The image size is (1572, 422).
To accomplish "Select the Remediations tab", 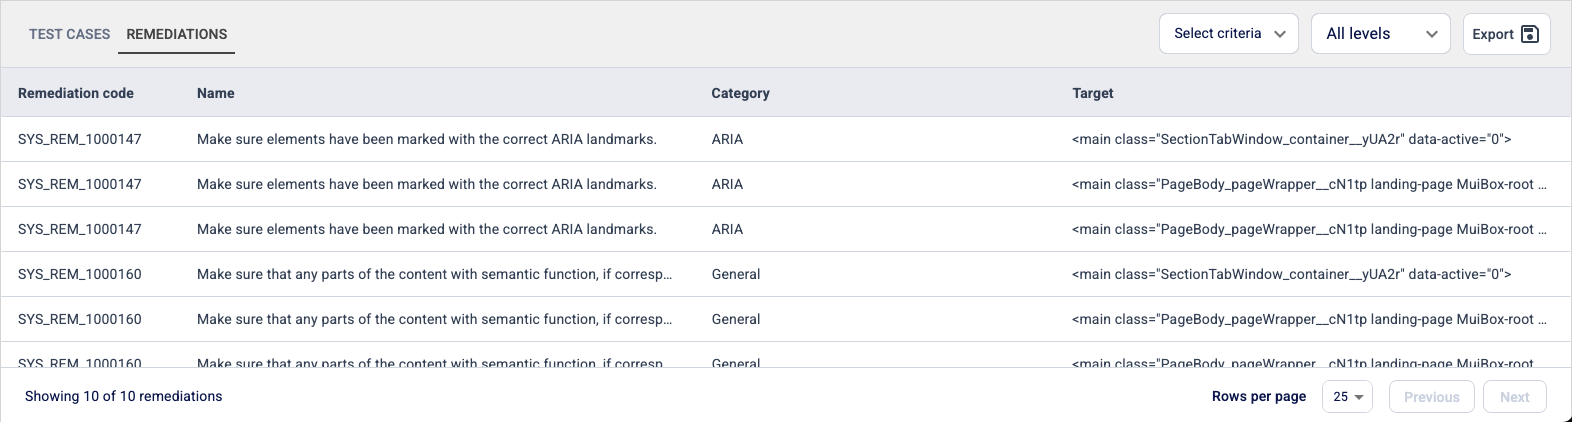I will pos(177,34).
